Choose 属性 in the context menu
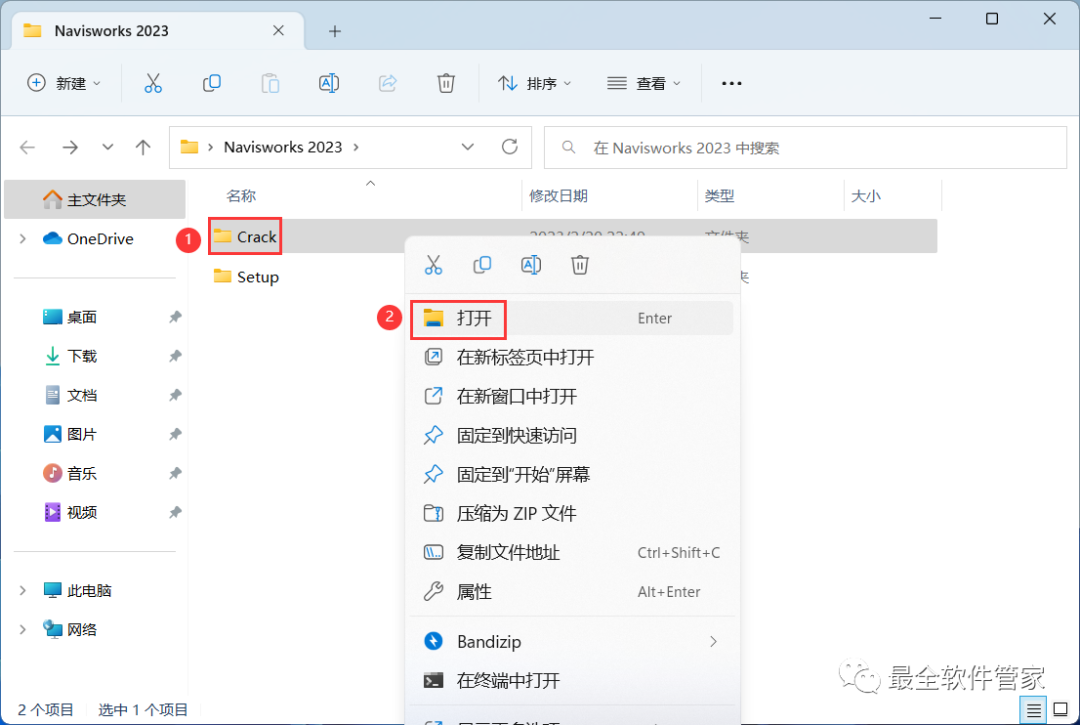Screen dimensions: 1080x725 [572, 591]
